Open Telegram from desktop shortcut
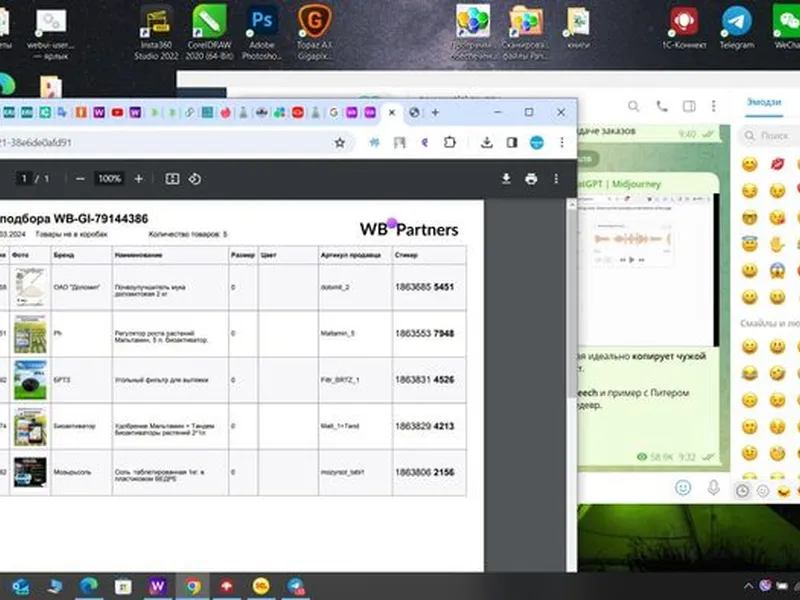800x600 pixels. tap(737, 25)
